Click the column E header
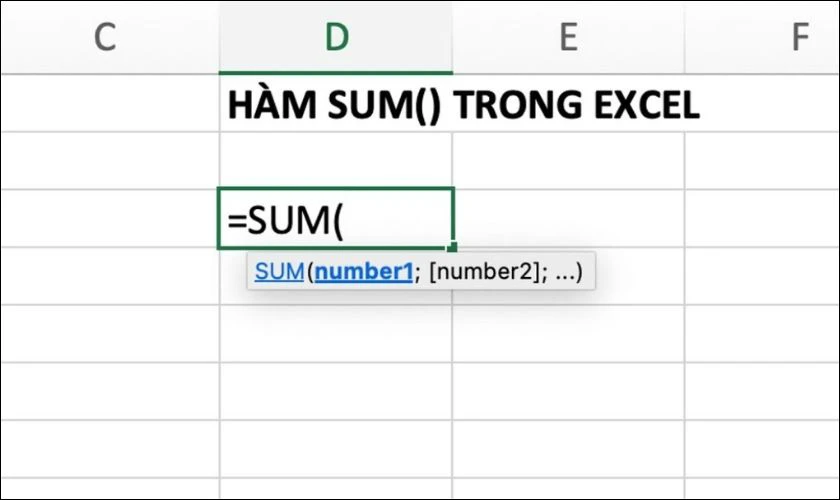 tap(568, 37)
